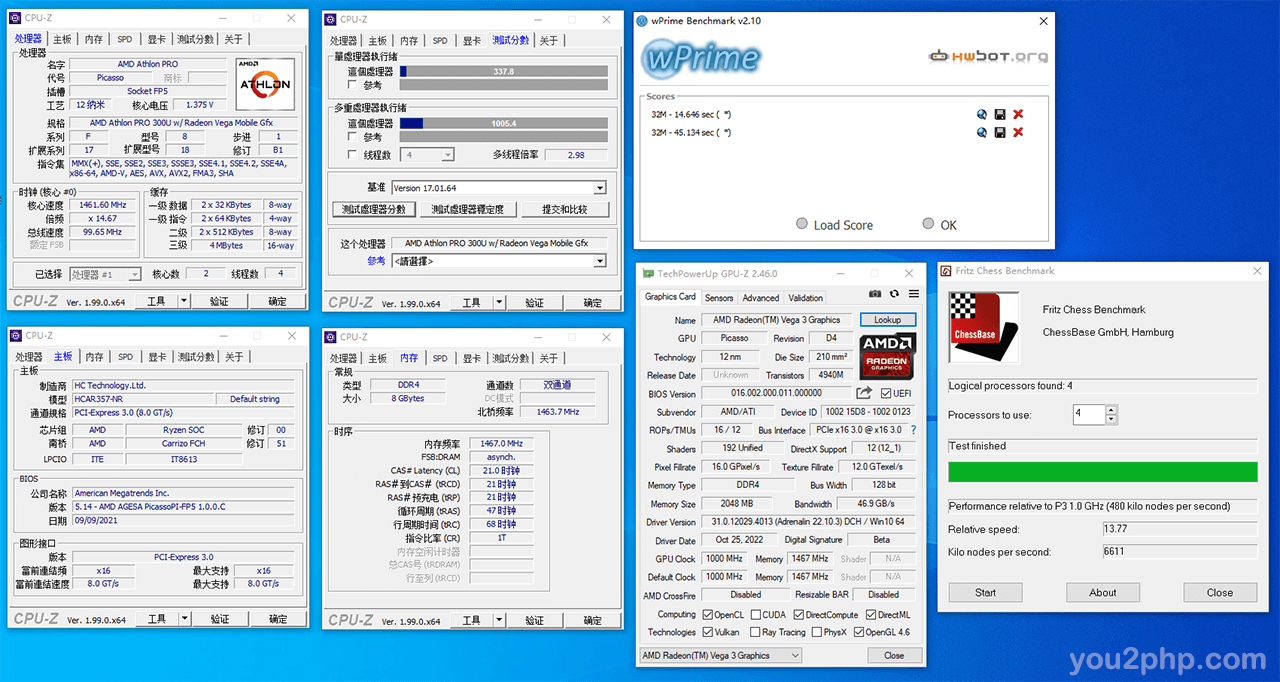Image resolution: width=1280 pixels, height=682 pixels.
Task: Open the 显卡 tab in the CPU-Z mainboard window
Action: 157,357
